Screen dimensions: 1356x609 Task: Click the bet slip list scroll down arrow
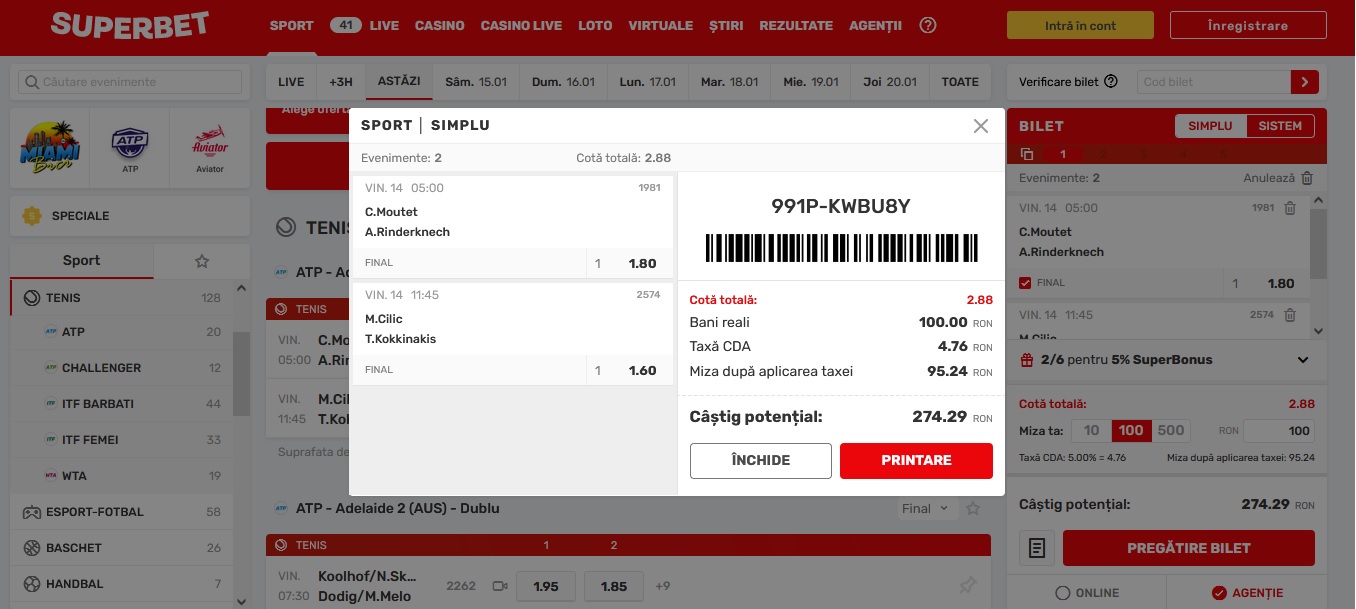point(1319,330)
